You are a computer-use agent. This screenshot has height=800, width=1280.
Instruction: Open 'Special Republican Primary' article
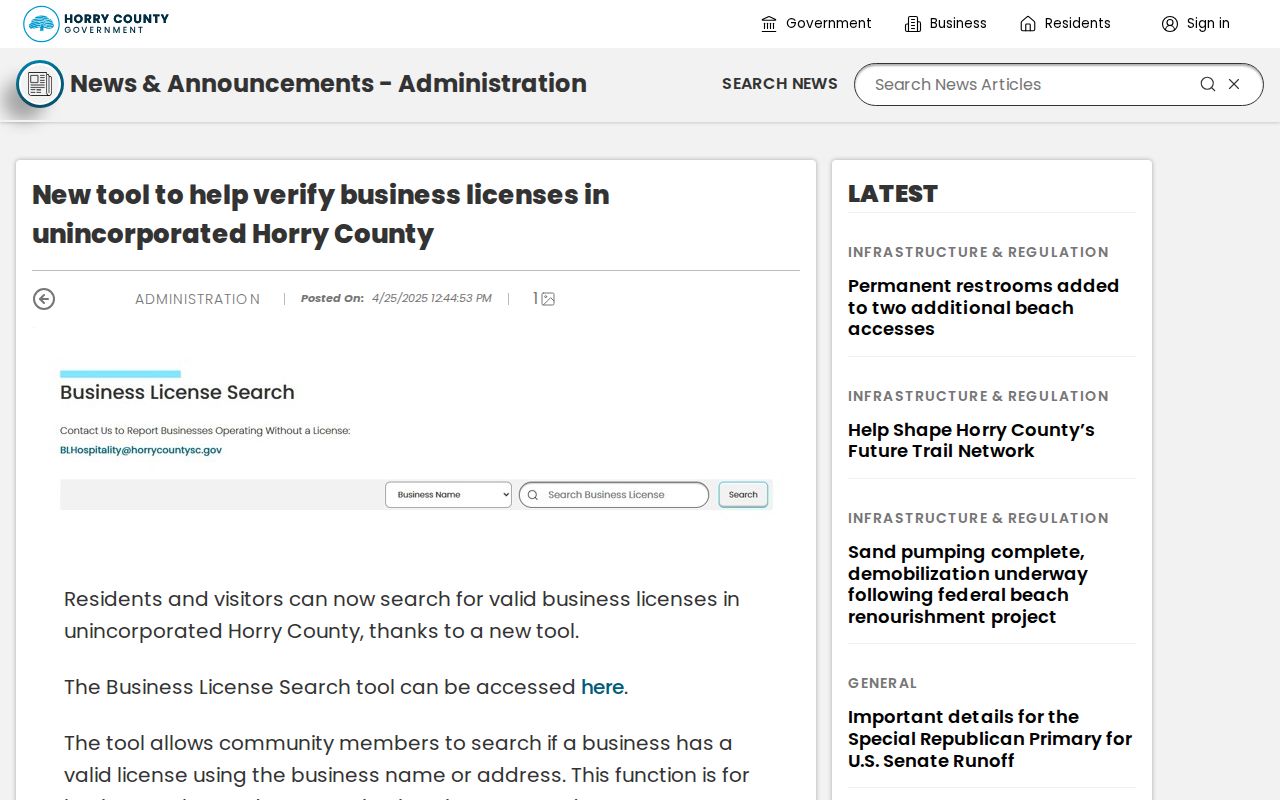(990, 739)
